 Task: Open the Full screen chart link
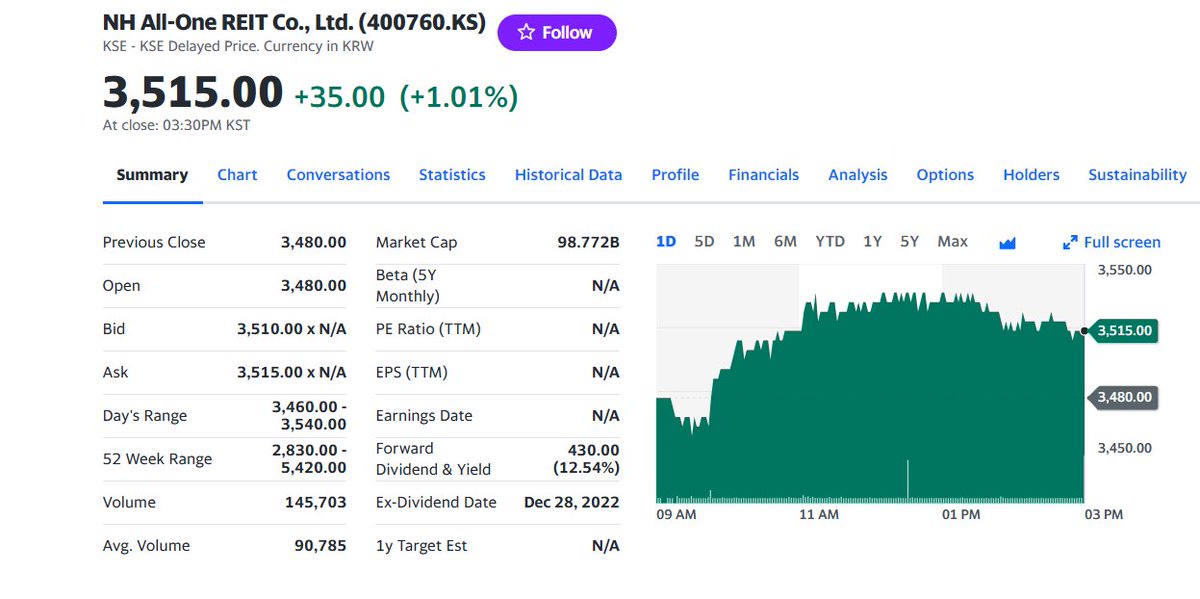pyautogui.click(x=1112, y=242)
